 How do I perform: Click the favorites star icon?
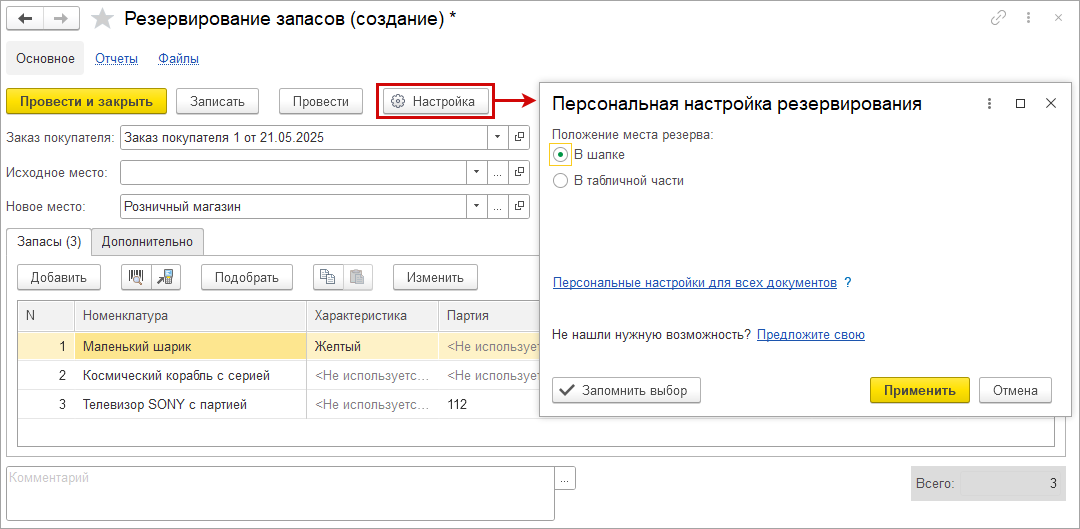click(x=102, y=19)
